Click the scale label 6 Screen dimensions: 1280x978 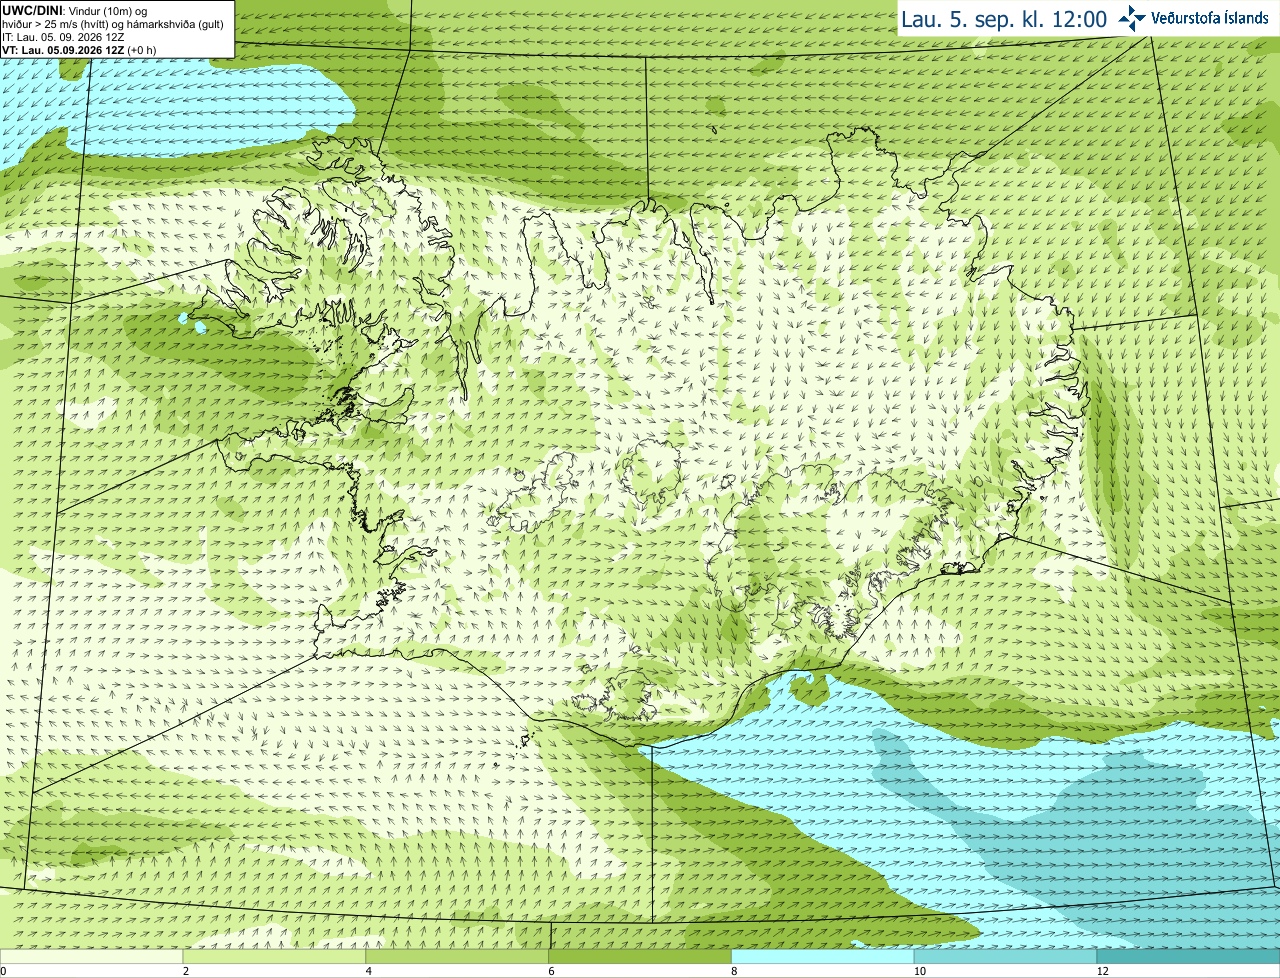point(551,971)
